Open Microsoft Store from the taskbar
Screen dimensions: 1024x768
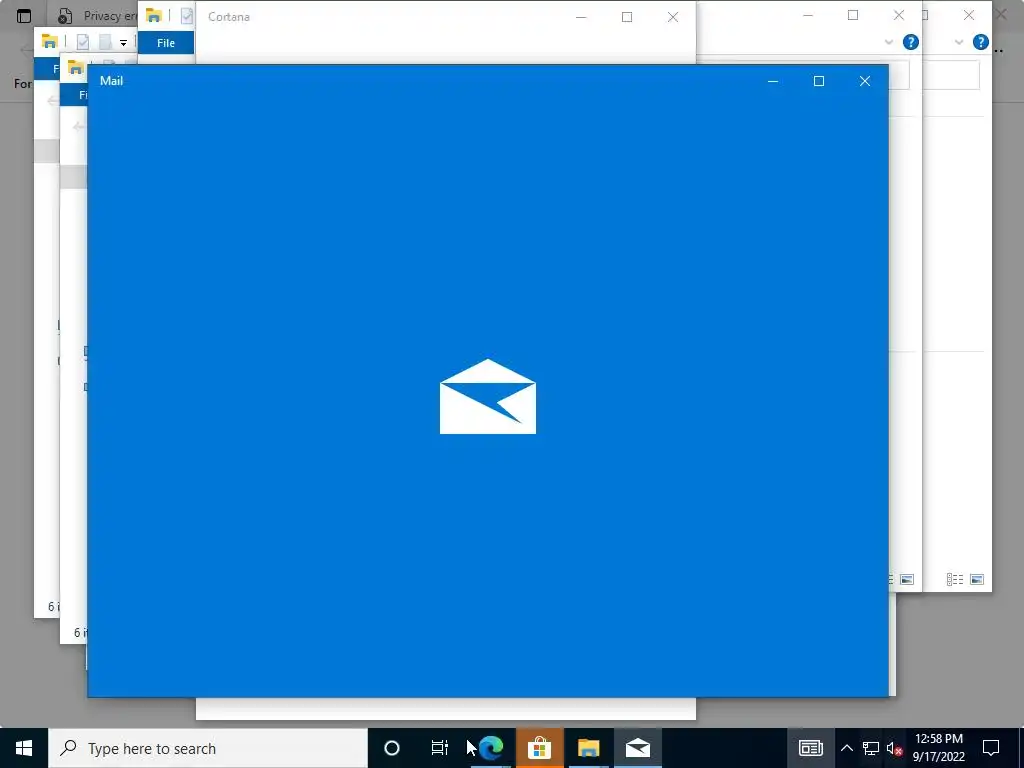[539, 748]
